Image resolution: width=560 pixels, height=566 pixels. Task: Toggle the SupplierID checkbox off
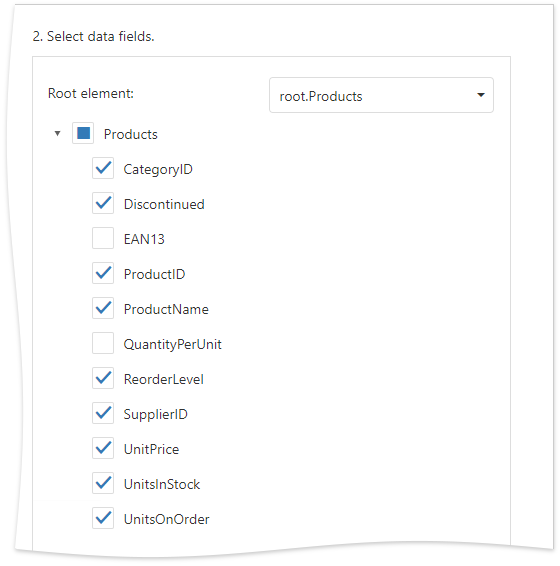click(103, 413)
